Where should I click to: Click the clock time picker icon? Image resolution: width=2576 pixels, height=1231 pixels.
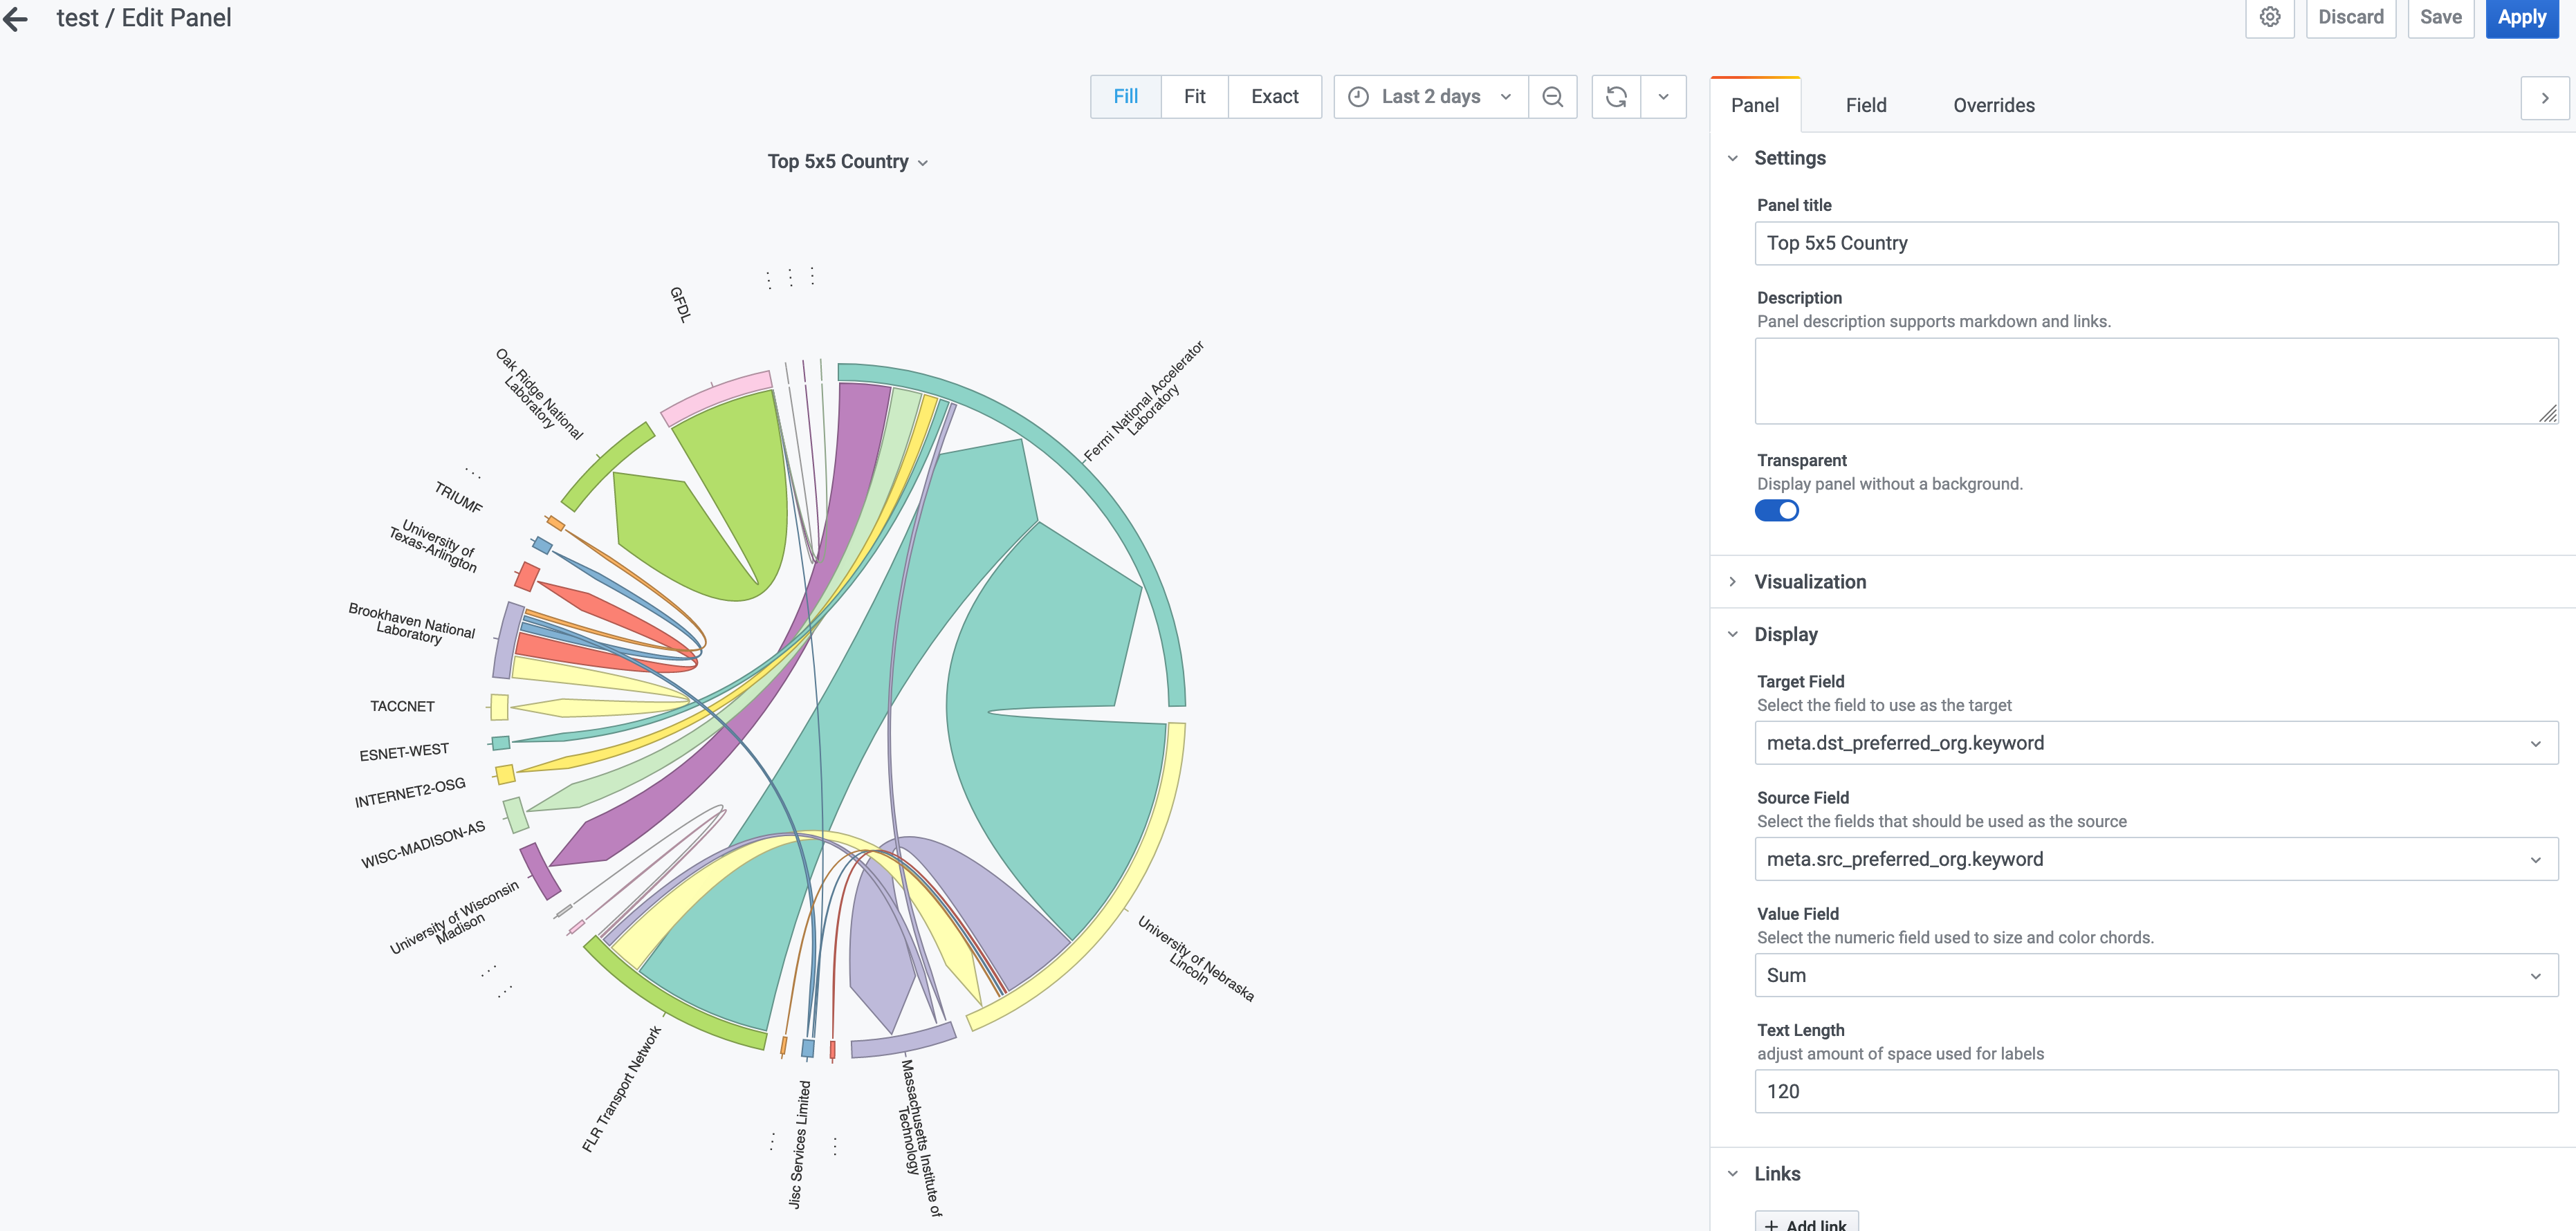click(1358, 97)
